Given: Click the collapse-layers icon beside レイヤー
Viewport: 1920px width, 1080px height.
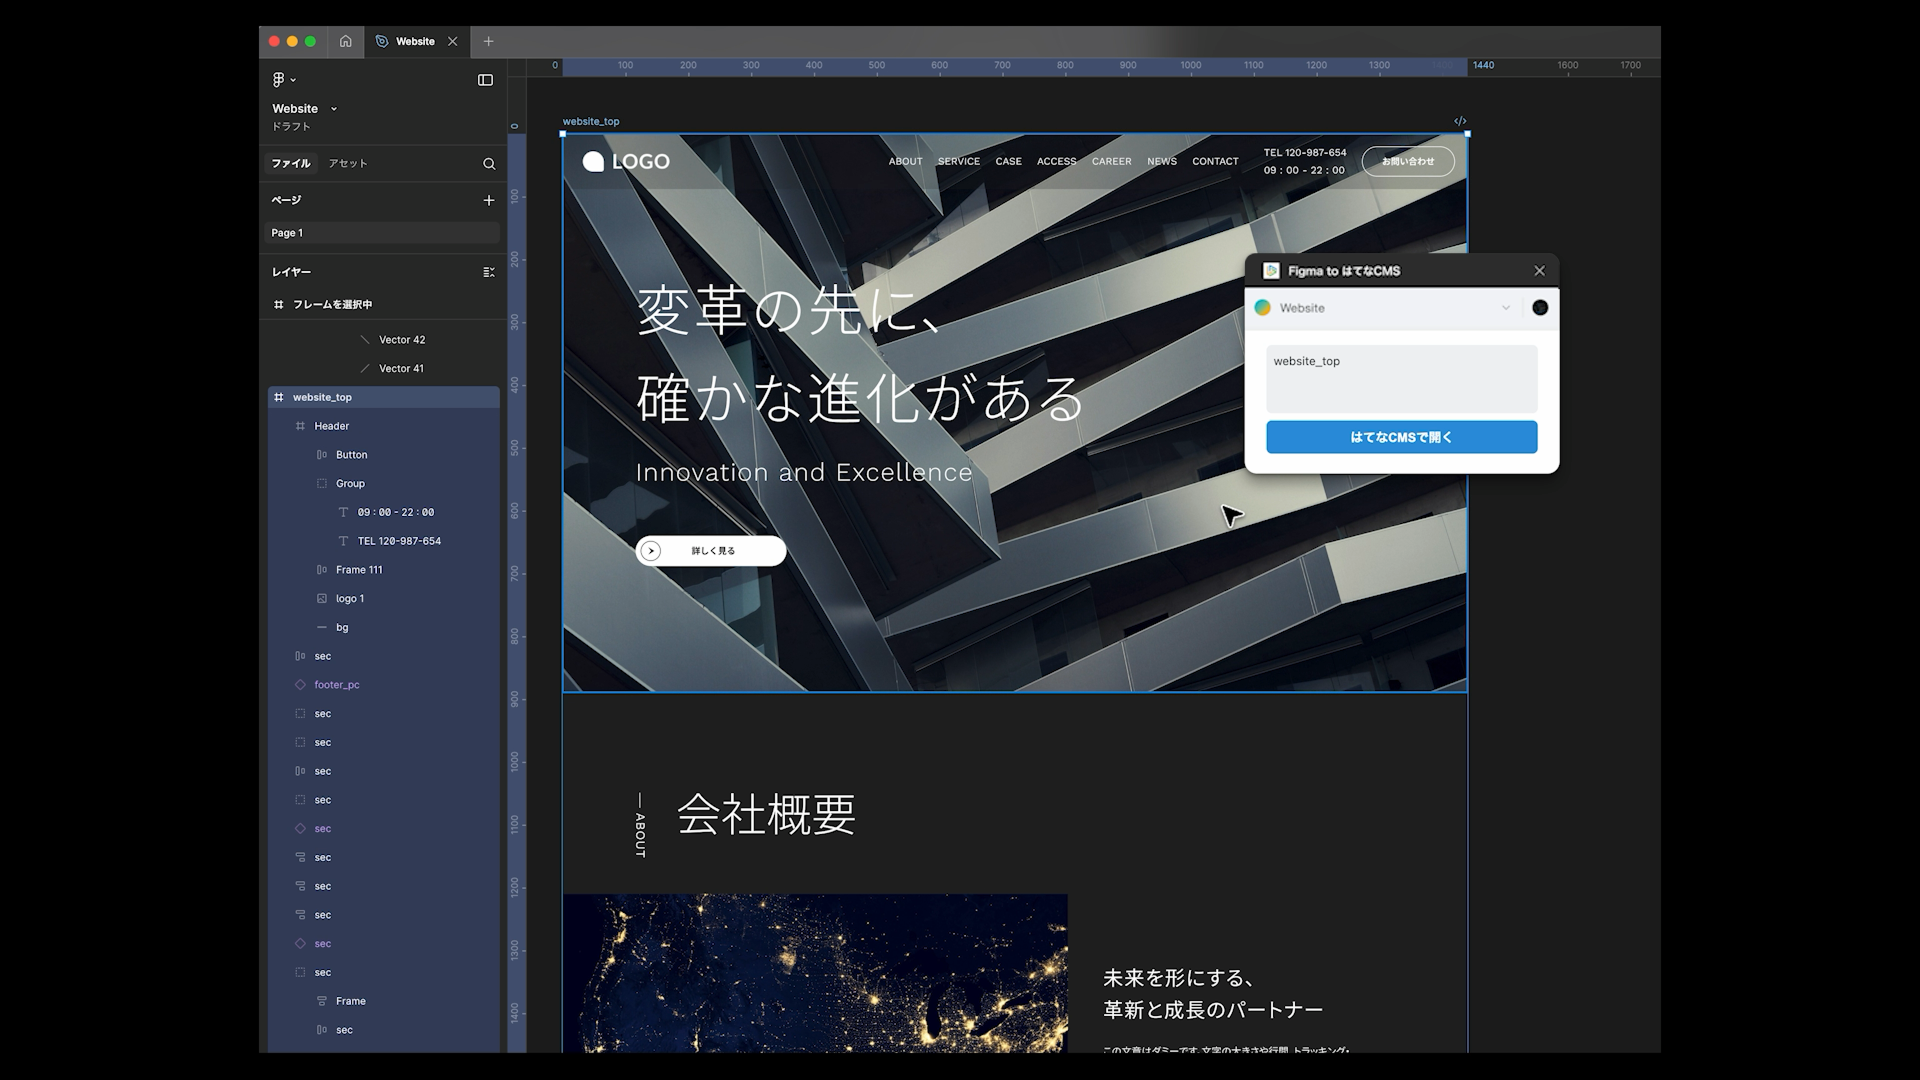Looking at the screenshot, I should click(x=489, y=271).
